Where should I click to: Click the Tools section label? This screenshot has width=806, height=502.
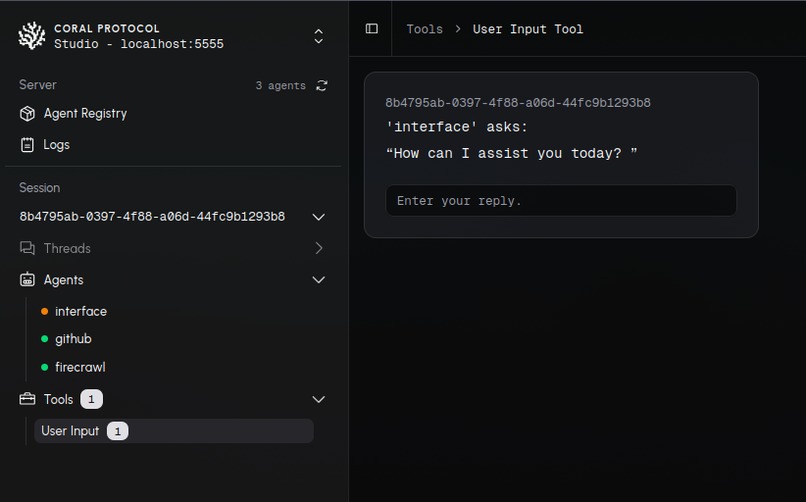tap(58, 399)
